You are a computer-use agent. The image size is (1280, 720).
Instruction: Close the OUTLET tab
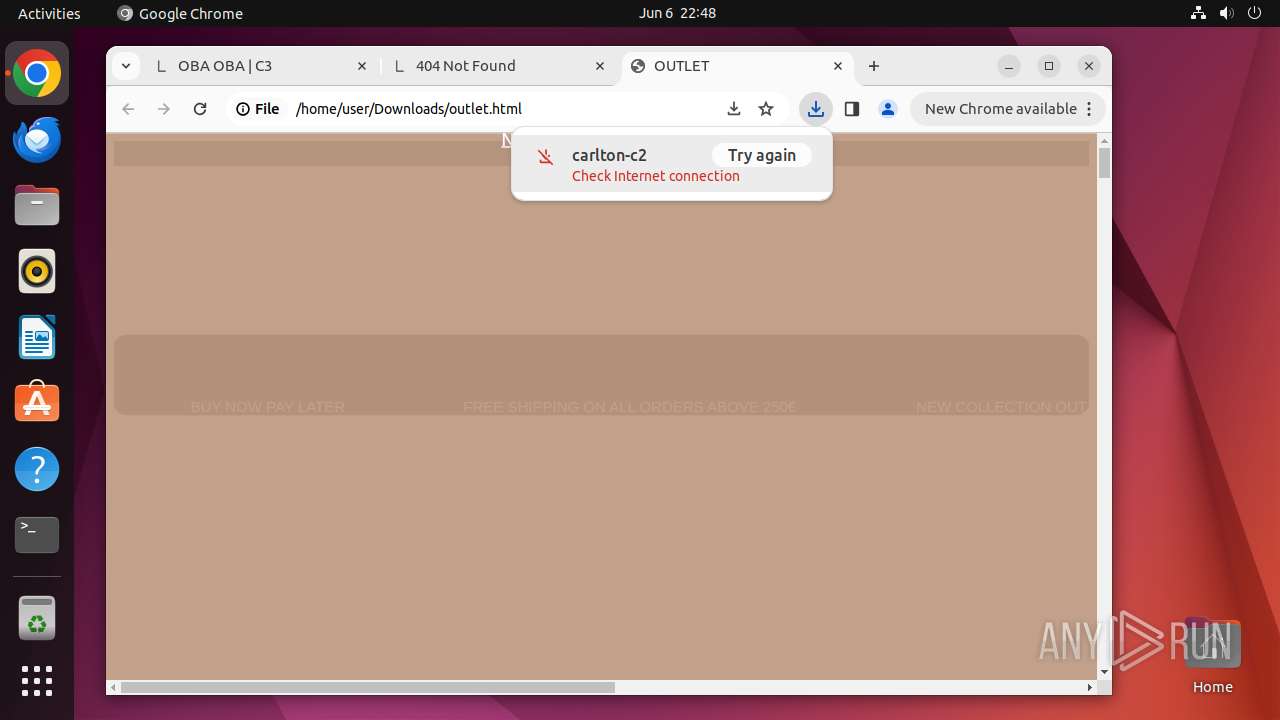tap(838, 66)
